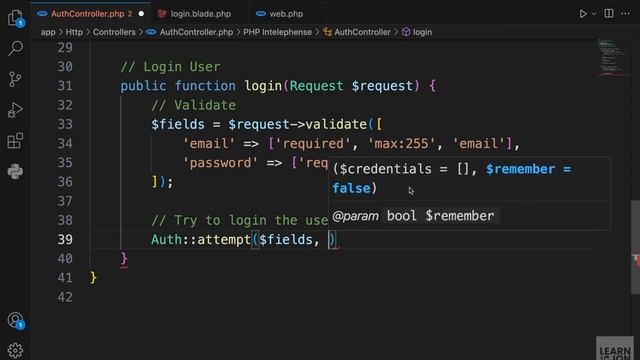Click the 'Auth' class on line 39
Image resolution: width=640 pixels, height=360 pixels.
pos(167,240)
